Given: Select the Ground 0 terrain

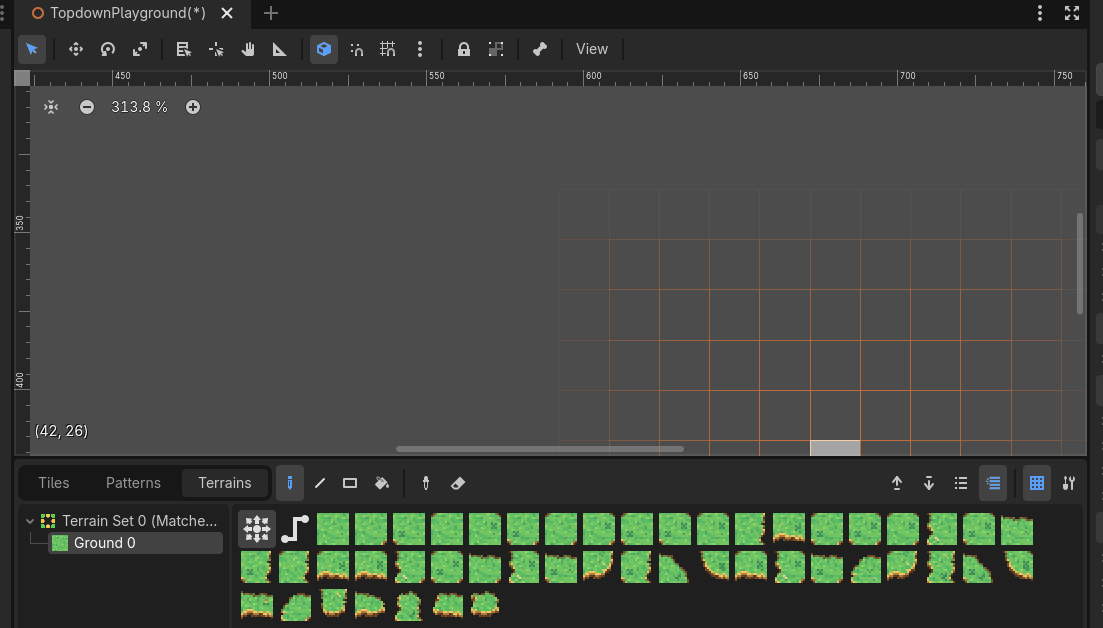Looking at the screenshot, I should point(135,543).
